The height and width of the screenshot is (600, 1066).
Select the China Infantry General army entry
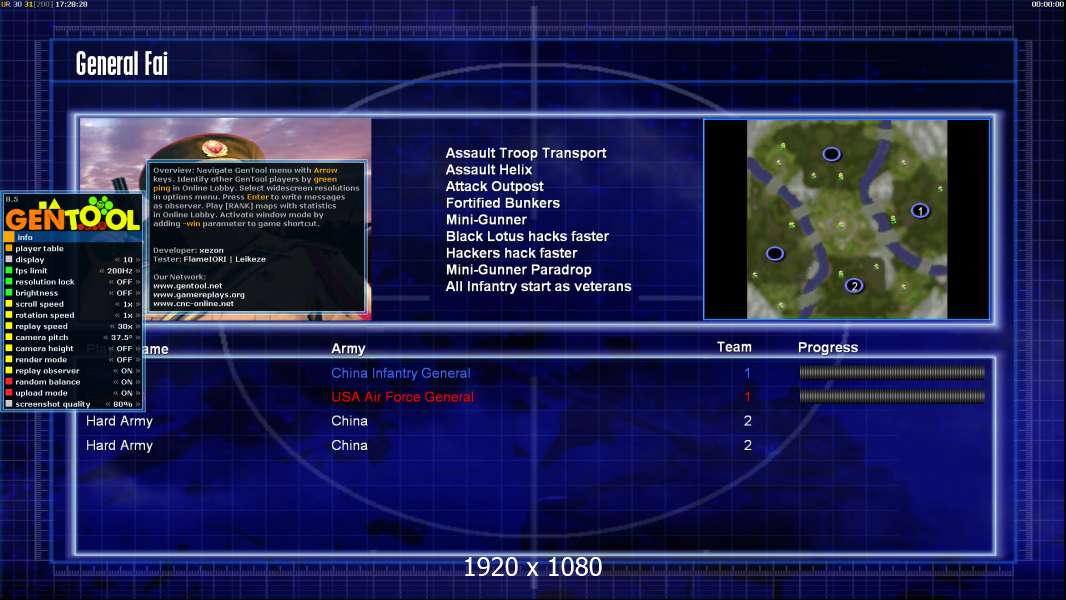(400, 373)
